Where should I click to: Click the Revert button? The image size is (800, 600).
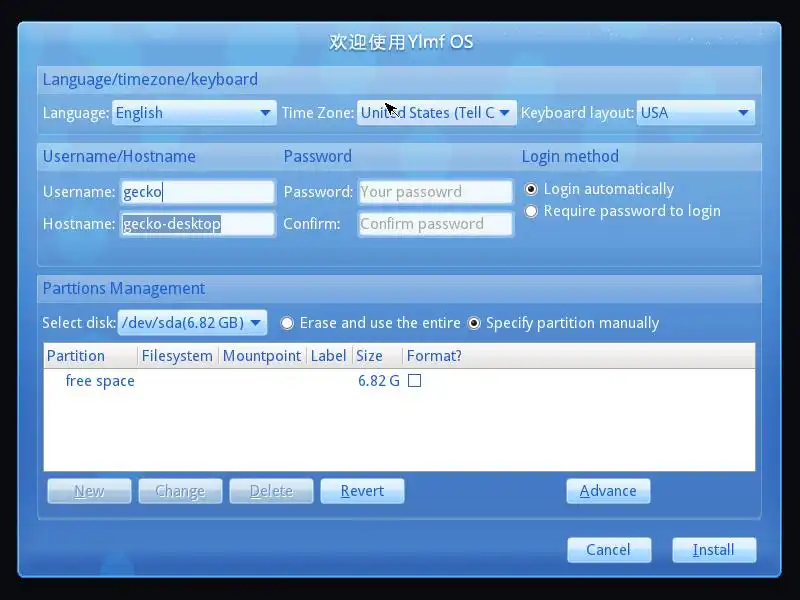pos(362,491)
